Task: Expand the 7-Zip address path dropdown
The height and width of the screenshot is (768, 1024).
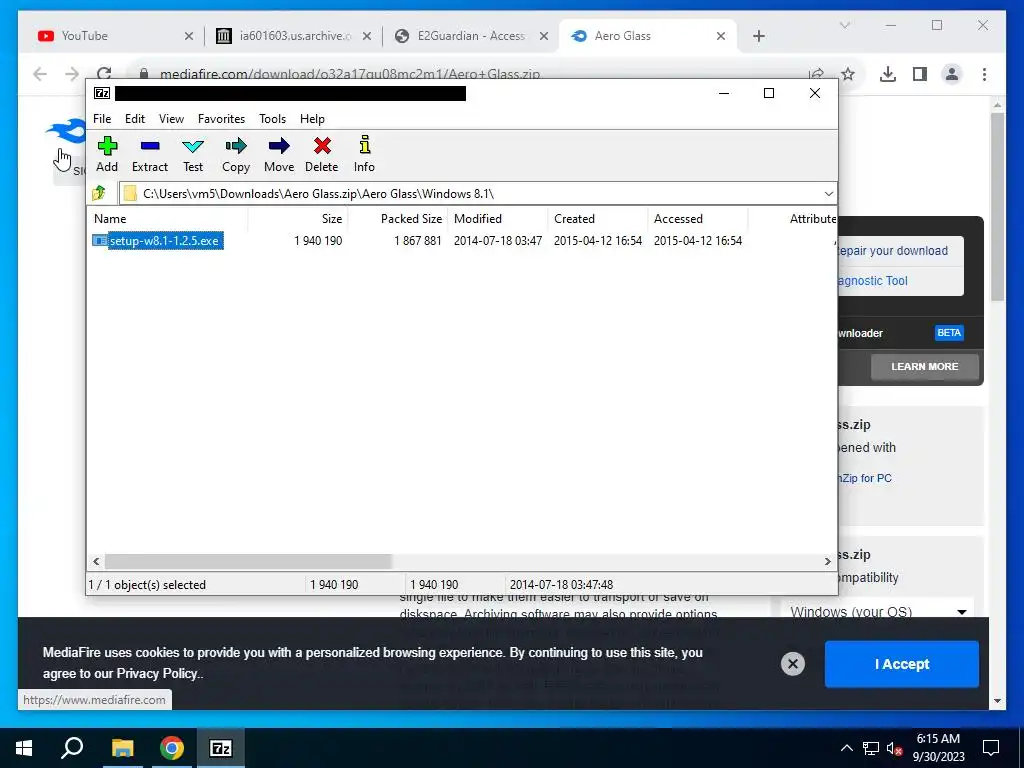Action: coord(828,194)
